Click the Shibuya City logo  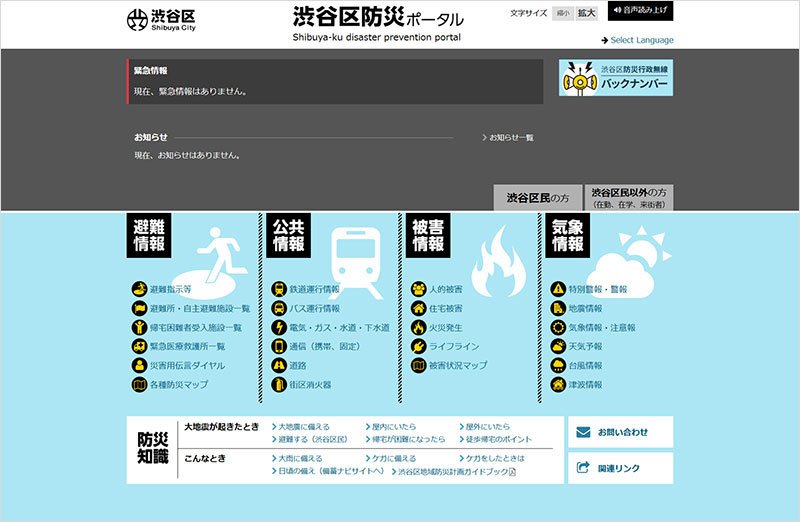click(x=161, y=20)
